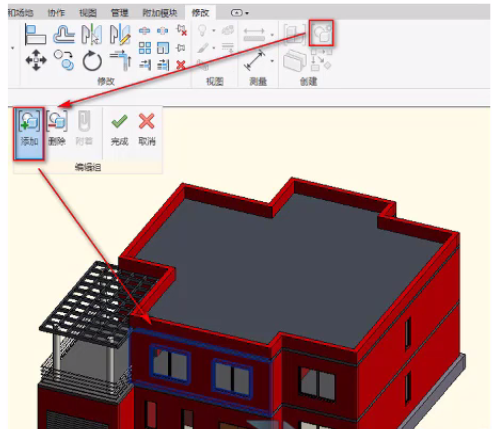The image size is (492, 429).
Task: Open Hide in View dropdown arrow
Action: (214, 31)
